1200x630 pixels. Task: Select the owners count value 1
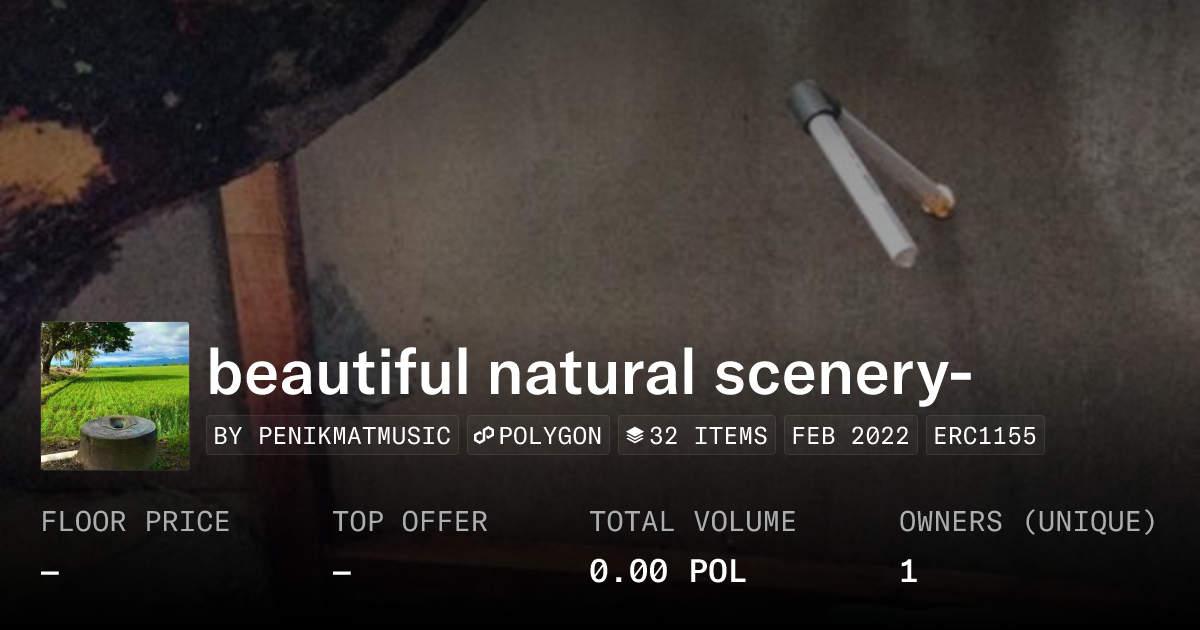coord(908,572)
